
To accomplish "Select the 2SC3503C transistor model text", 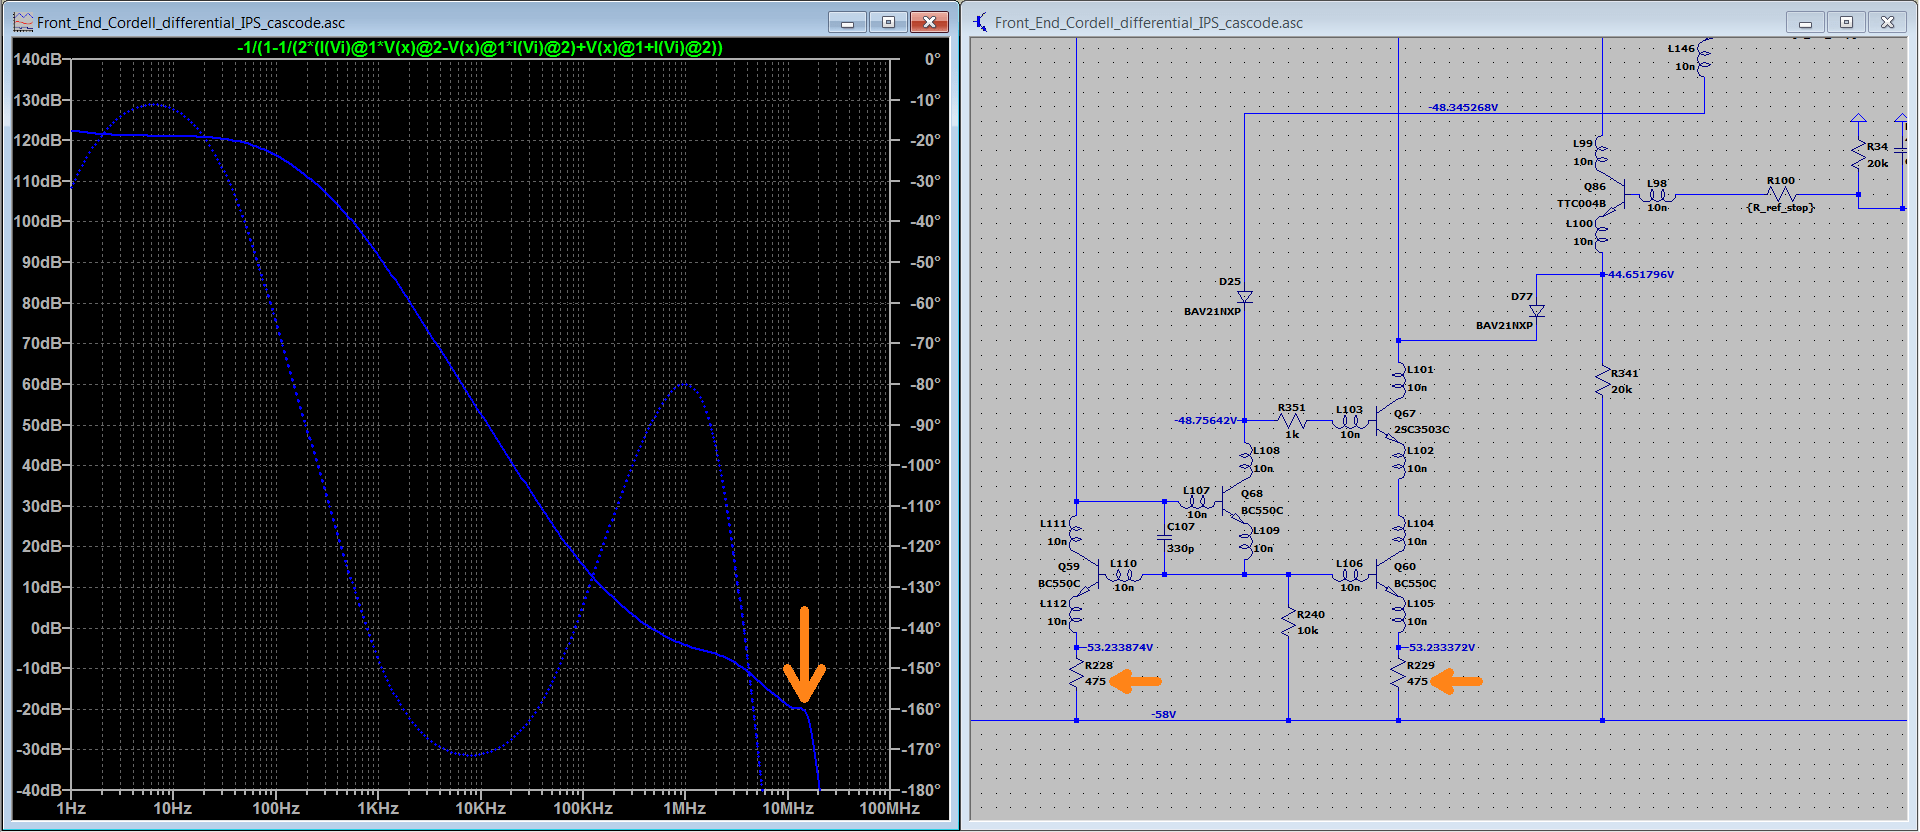I will 1421,429.
